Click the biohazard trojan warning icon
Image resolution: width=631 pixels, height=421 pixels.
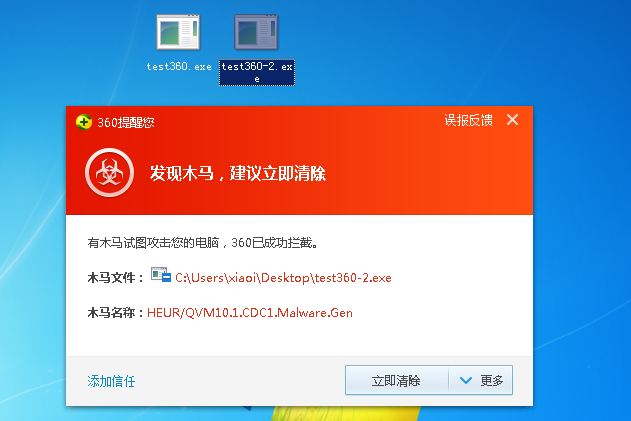coord(109,173)
